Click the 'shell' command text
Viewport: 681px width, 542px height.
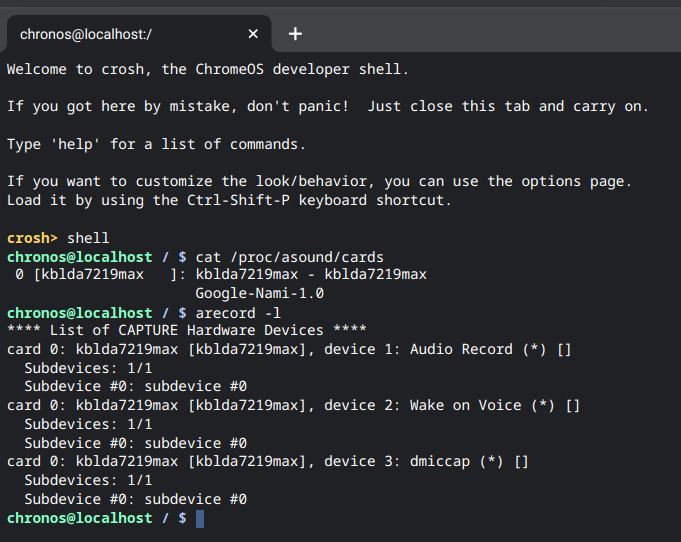coord(88,238)
